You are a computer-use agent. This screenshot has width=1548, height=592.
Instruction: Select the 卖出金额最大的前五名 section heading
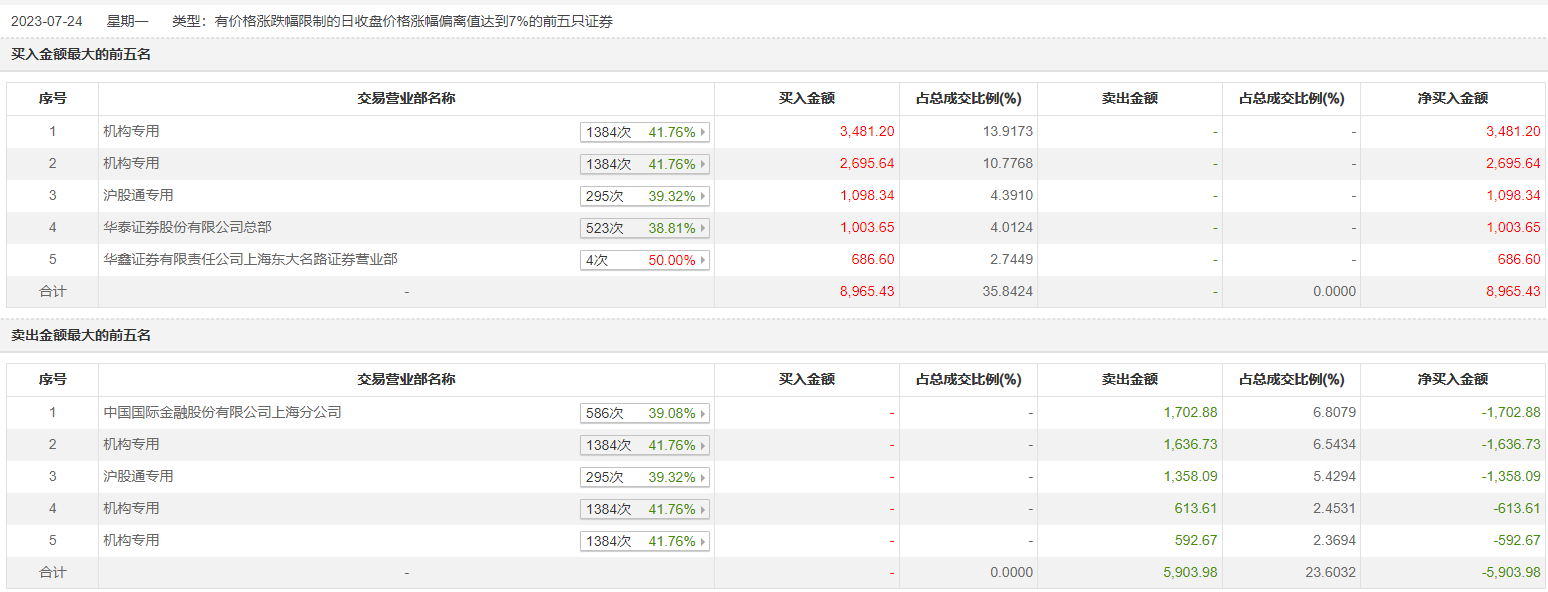(x=80, y=335)
